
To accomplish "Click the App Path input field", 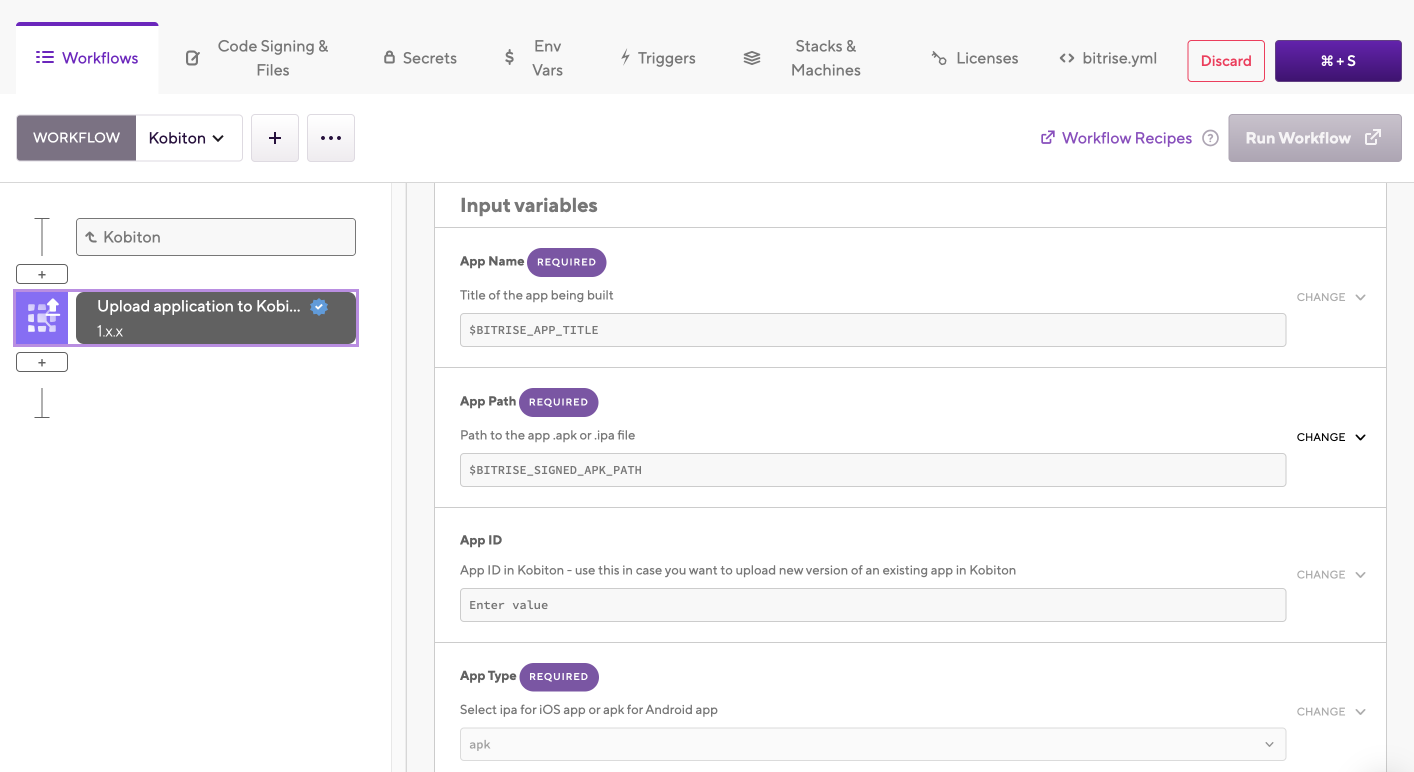I will coord(873,470).
